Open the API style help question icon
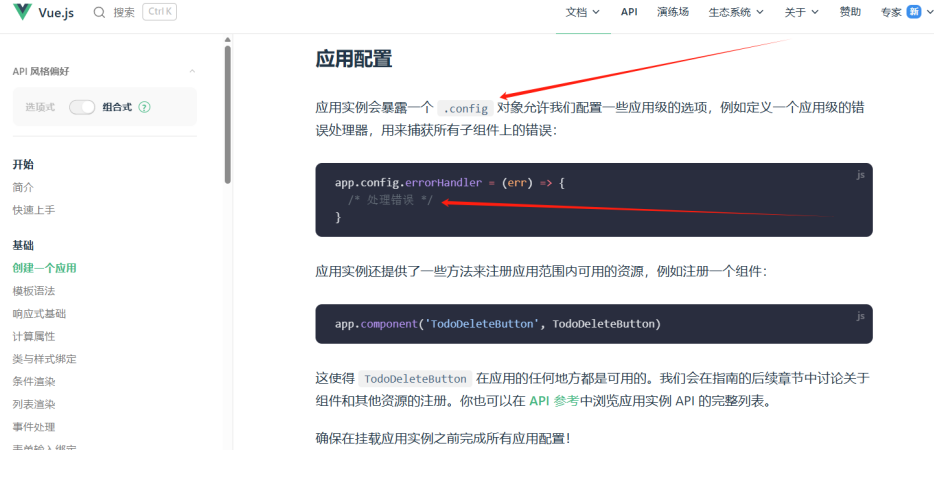The width and height of the screenshot is (934, 482). [144, 107]
